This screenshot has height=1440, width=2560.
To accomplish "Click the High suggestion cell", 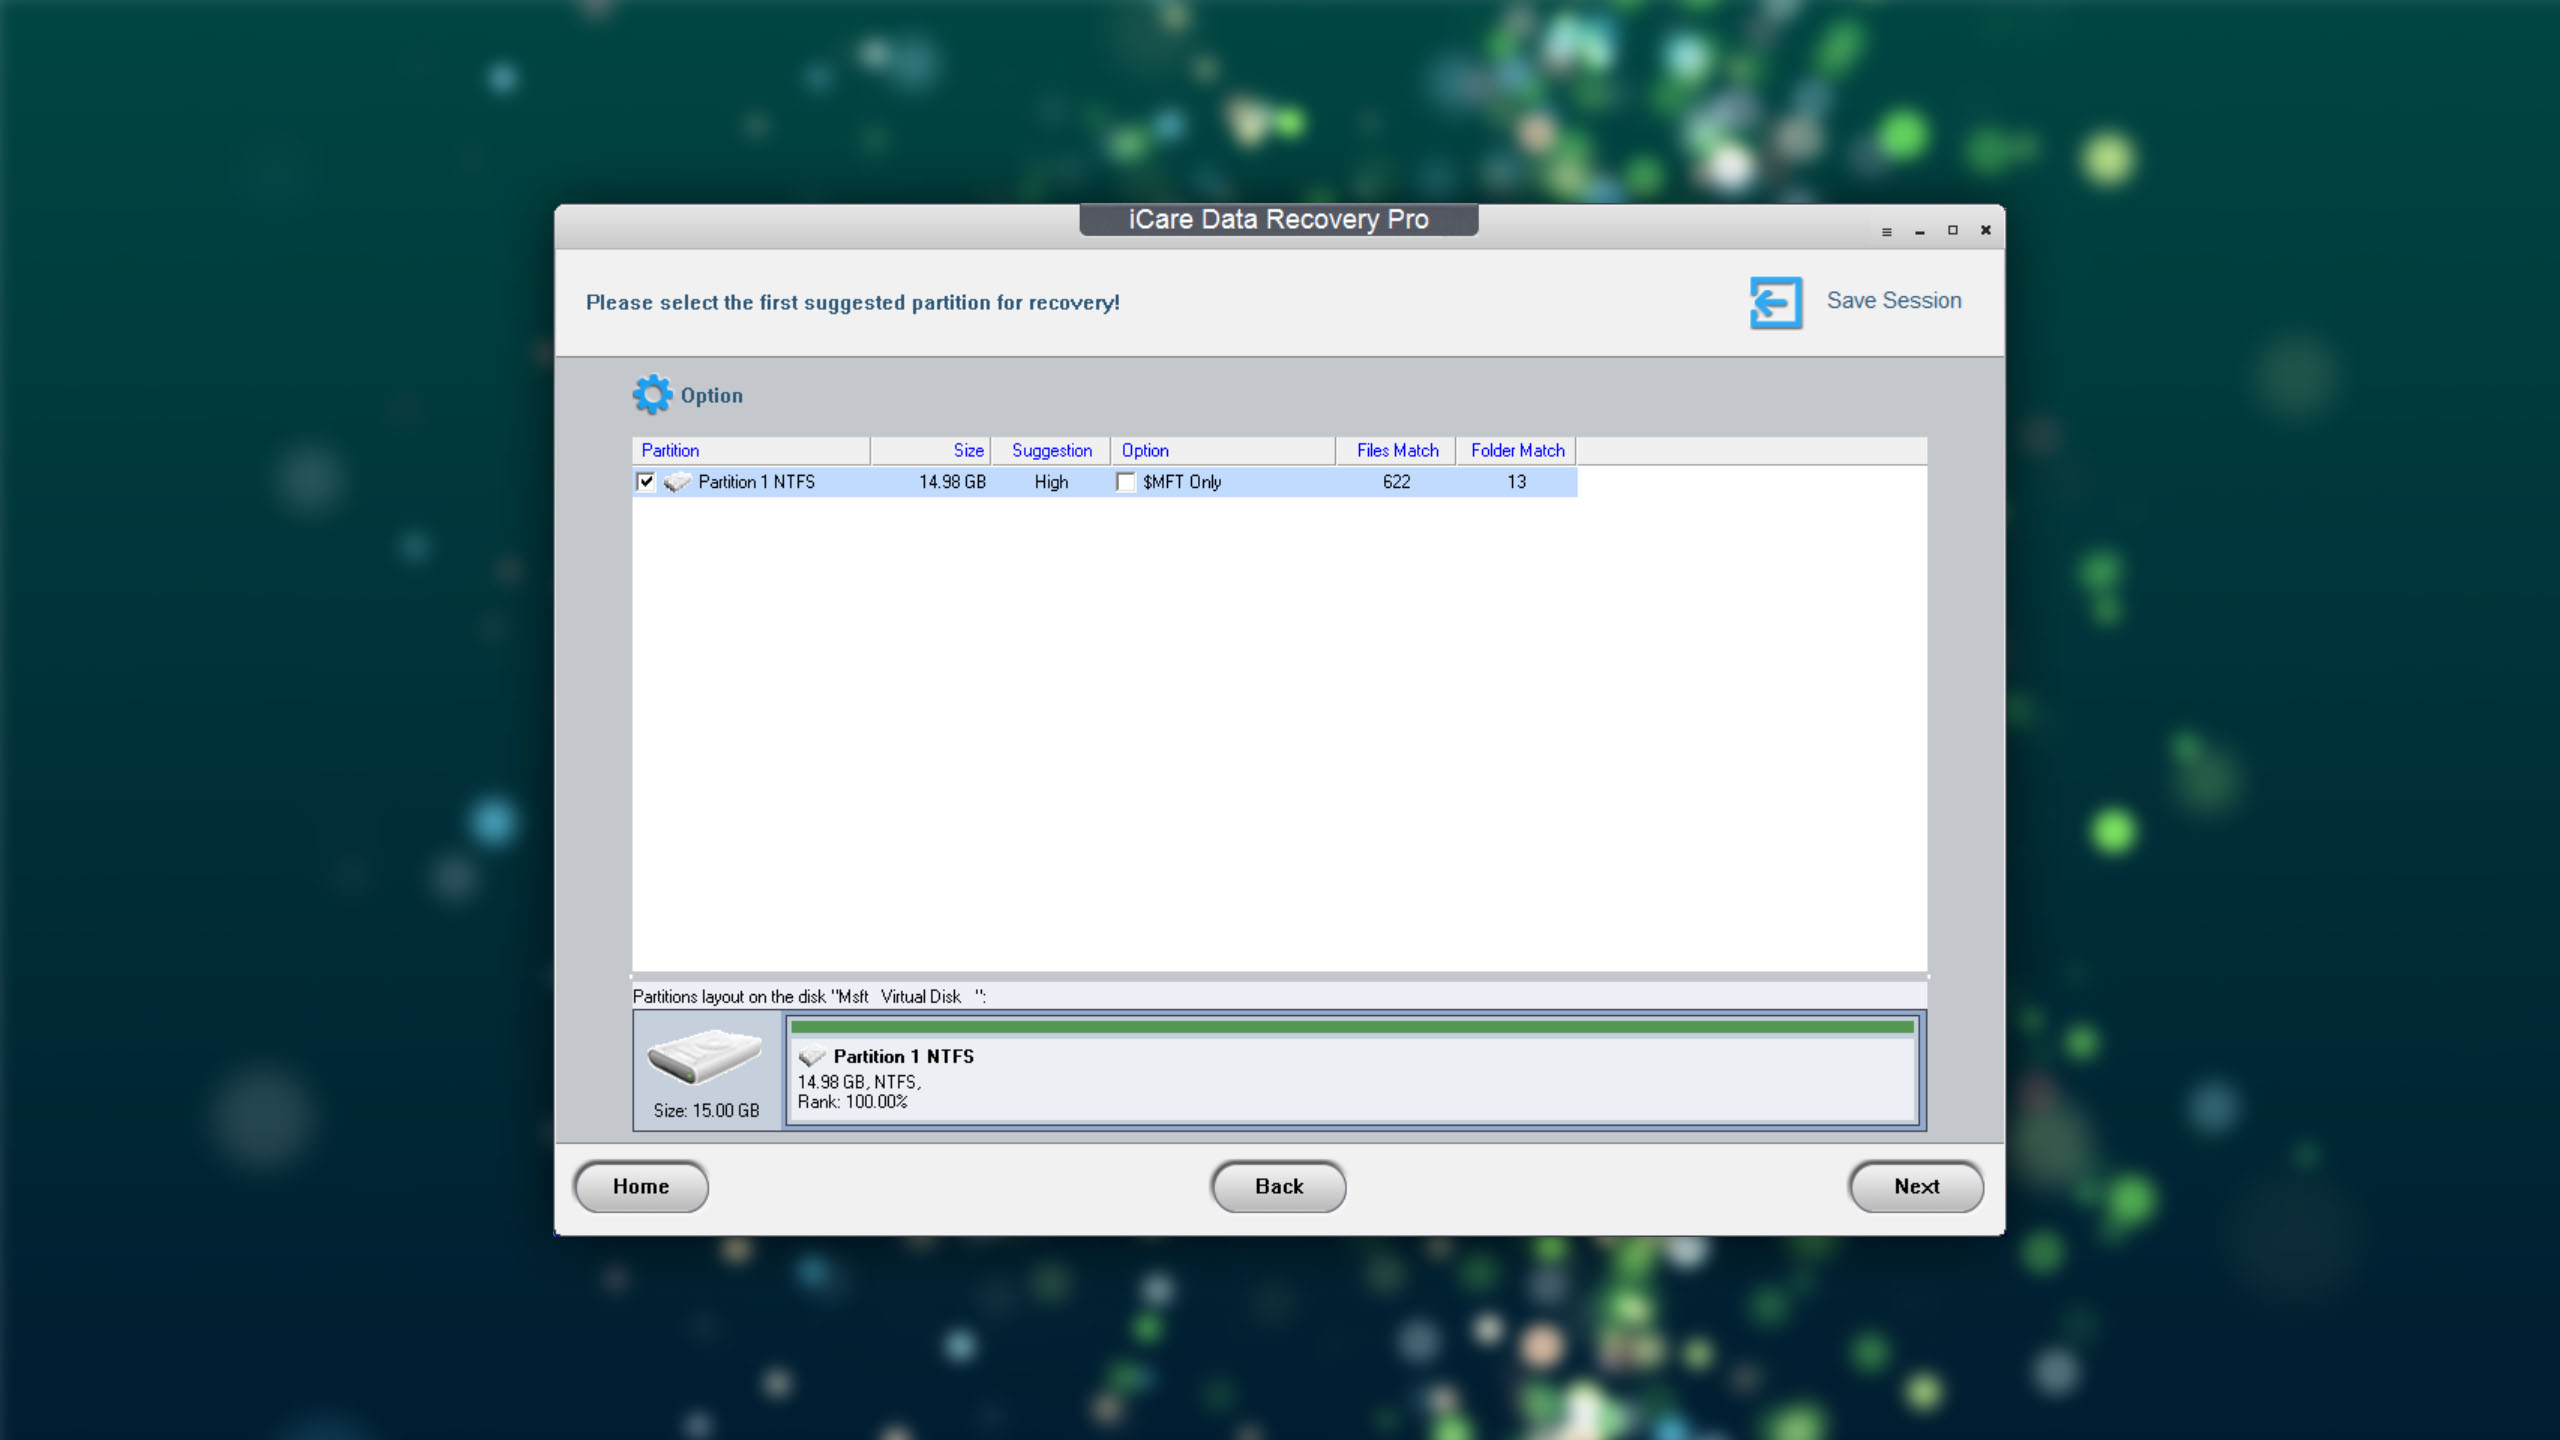I will point(1051,482).
